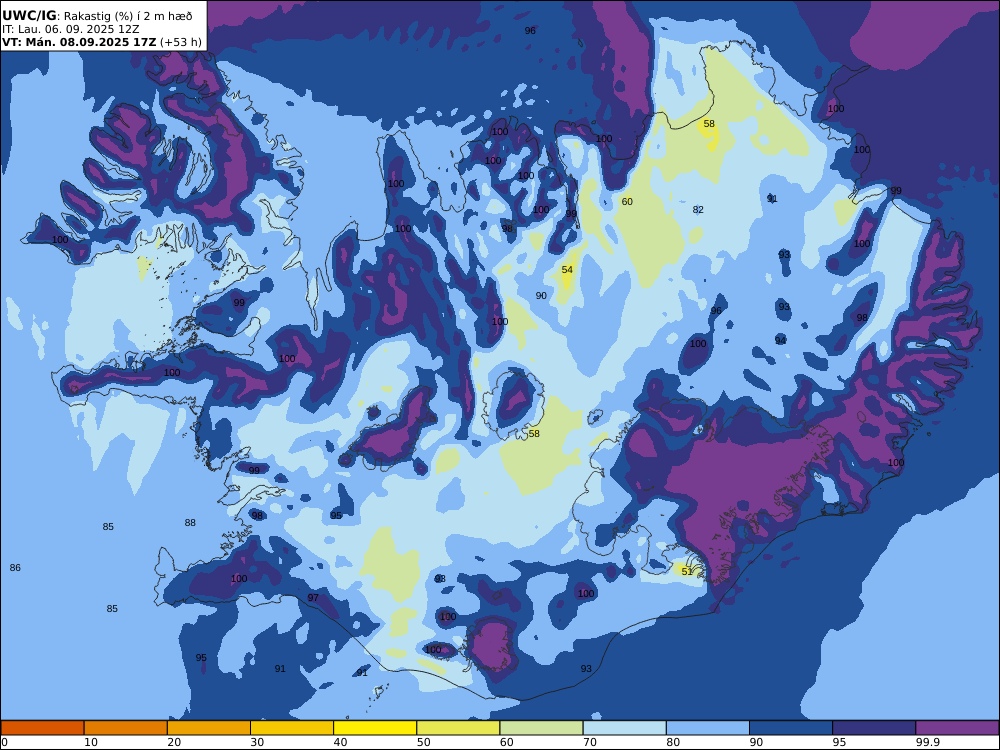Image resolution: width=1000 pixels, height=750 pixels.
Task: Click the 54 humidity value on the map
Action: [567, 270]
